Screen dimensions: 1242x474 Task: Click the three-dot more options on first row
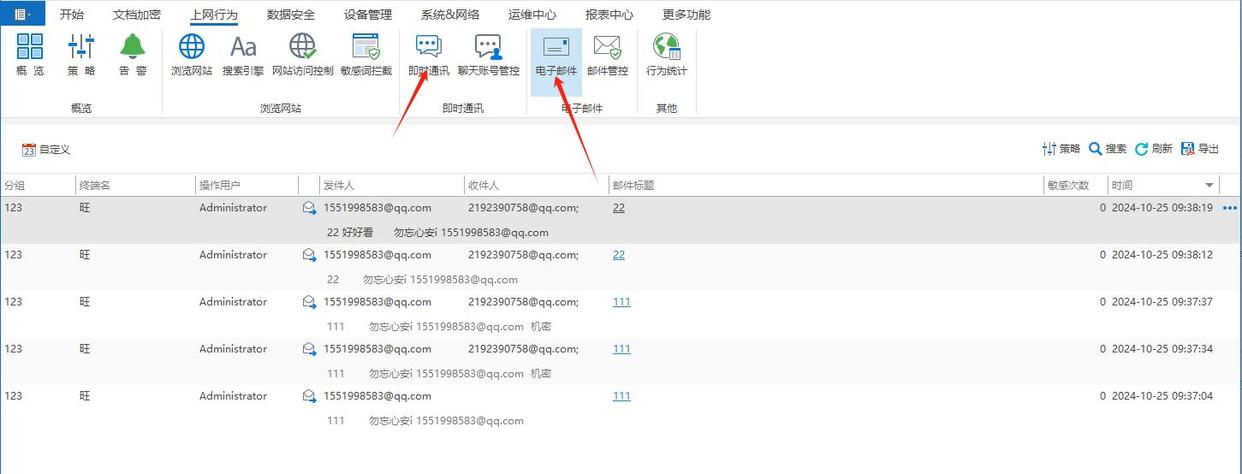click(x=1229, y=208)
